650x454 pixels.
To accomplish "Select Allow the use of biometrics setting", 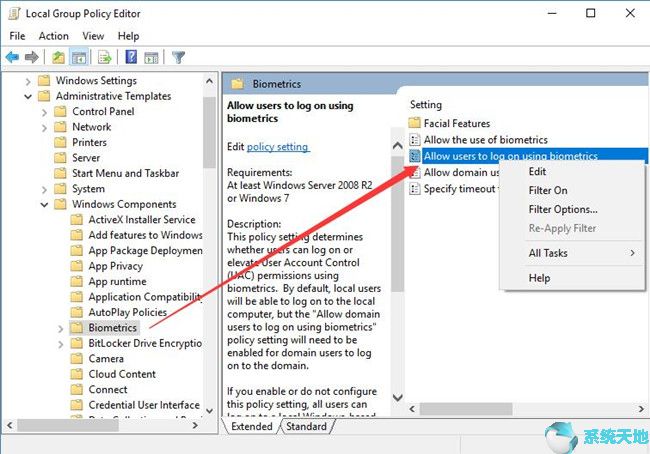I will pos(485,140).
